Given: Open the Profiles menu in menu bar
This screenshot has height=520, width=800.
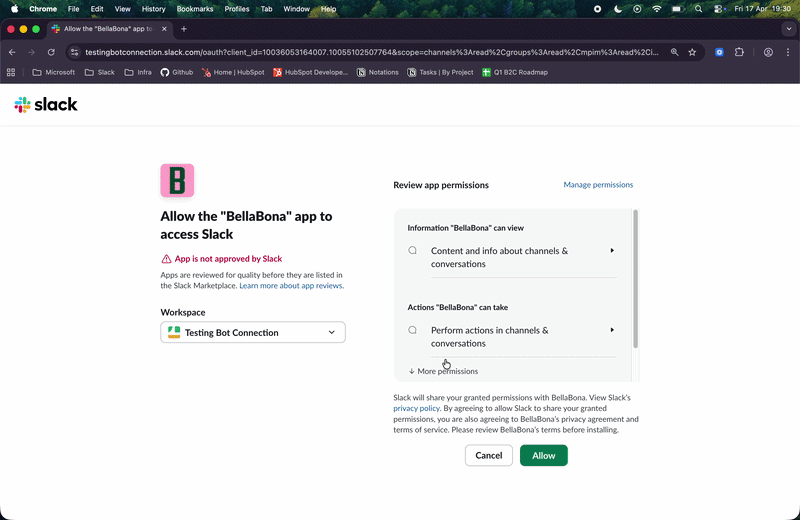Looking at the screenshot, I should click(237, 8).
